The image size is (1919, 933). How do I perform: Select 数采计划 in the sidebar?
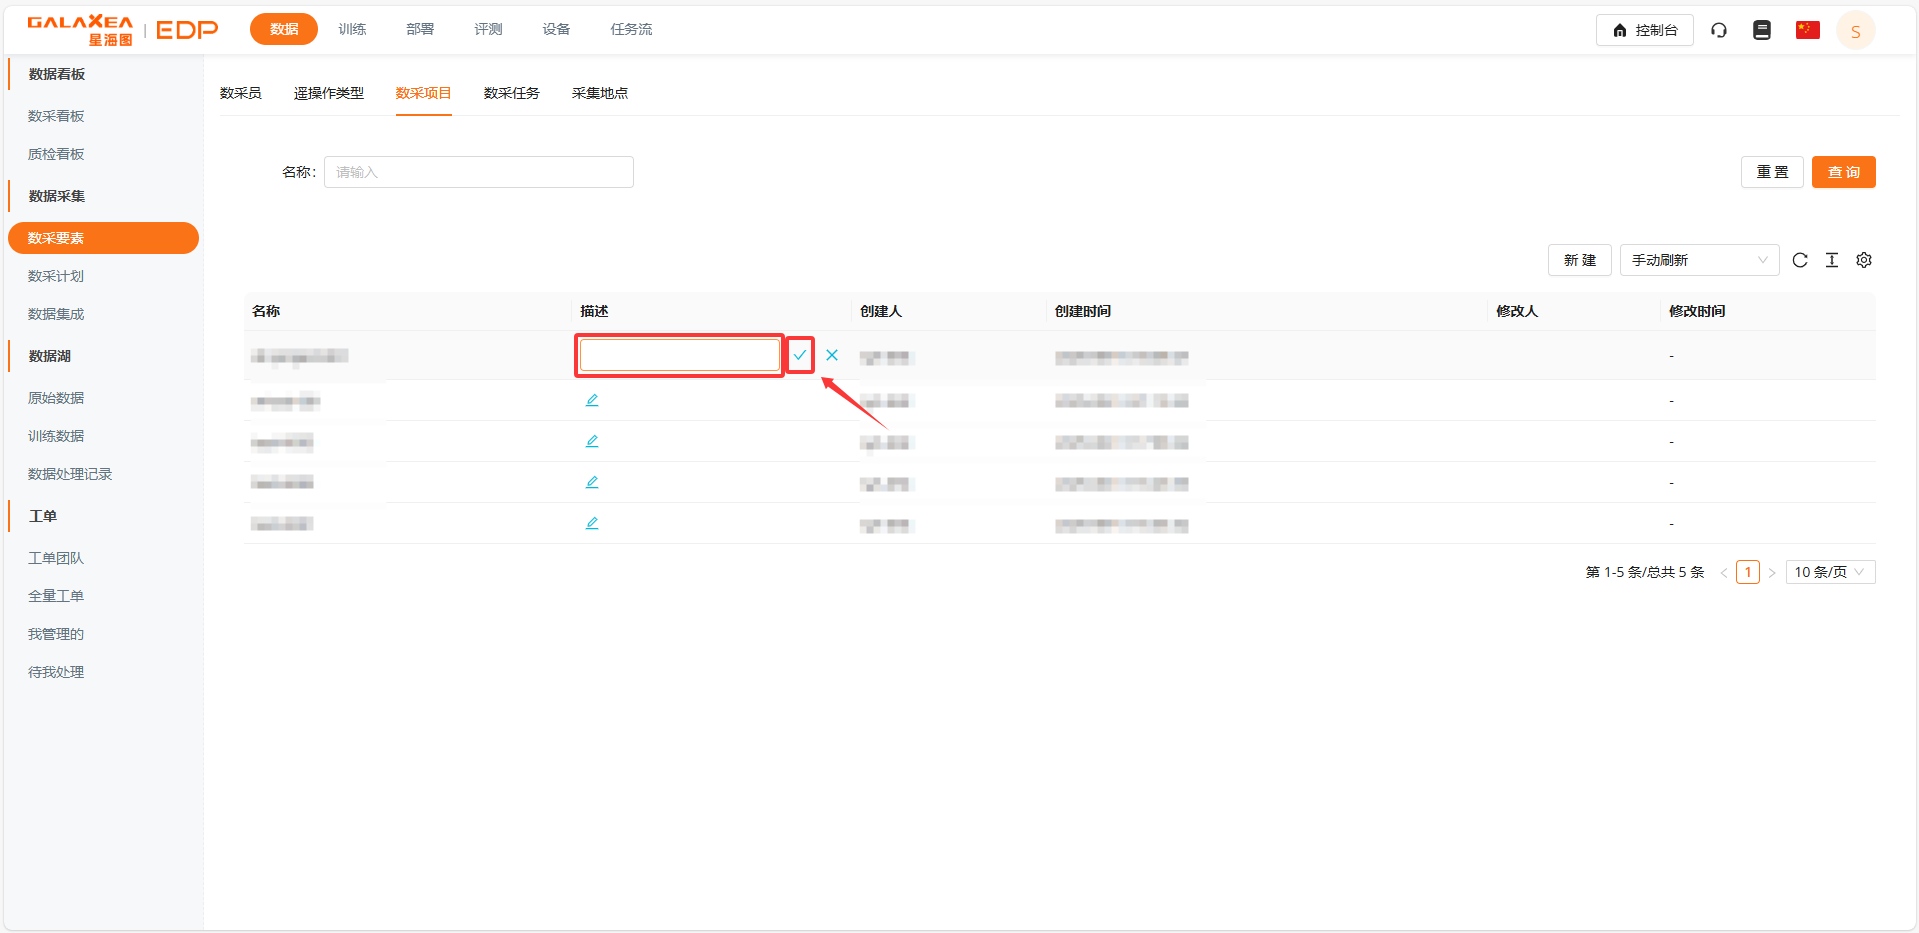(x=56, y=276)
